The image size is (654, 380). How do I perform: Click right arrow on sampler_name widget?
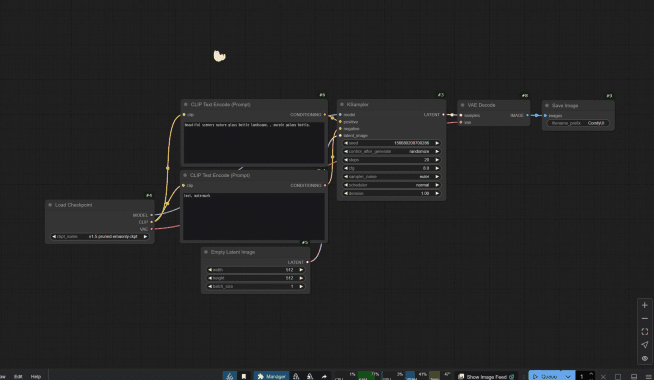click(x=437, y=176)
